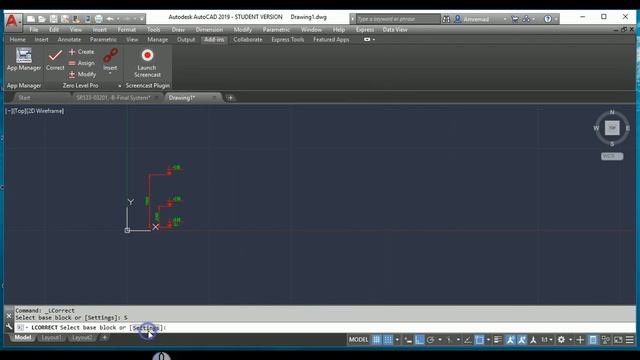Click the Clean Screen icon in status bar
Screen dimensions: 640x360
[618, 340]
